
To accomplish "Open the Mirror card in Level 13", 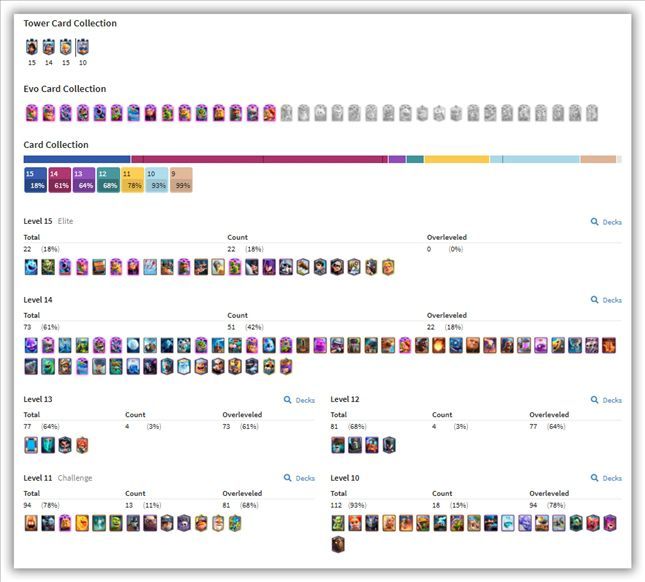I will point(31,445).
